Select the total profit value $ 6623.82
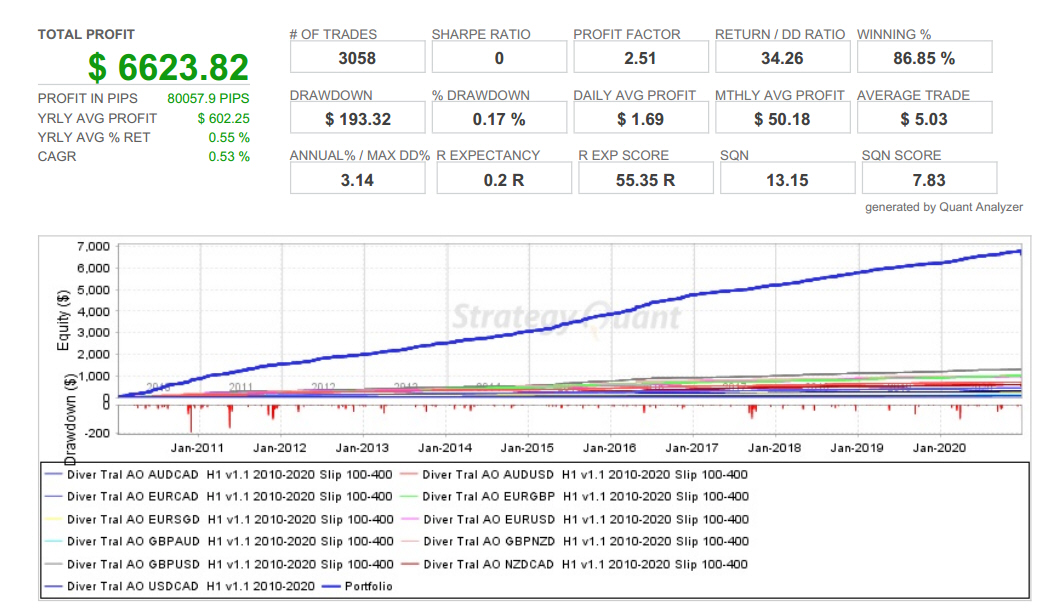The width and height of the screenshot is (1044, 610). coord(168,67)
